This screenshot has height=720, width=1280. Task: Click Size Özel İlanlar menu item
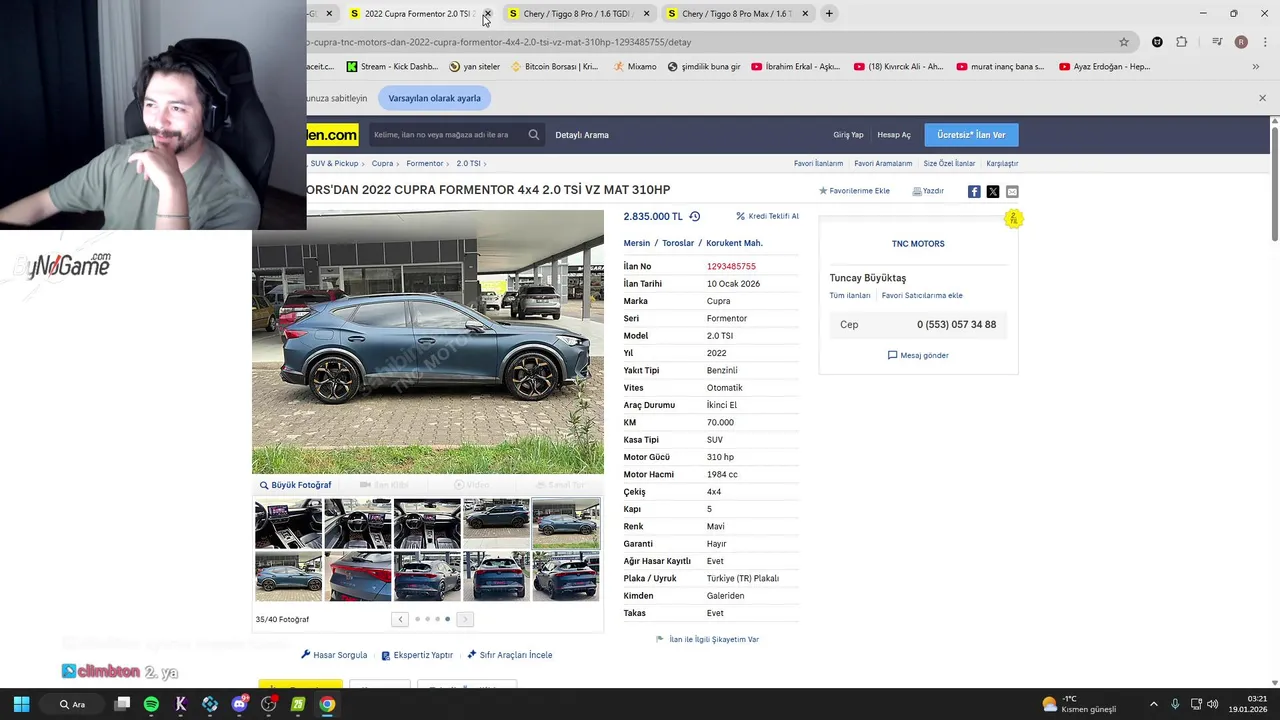coord(949,163)
